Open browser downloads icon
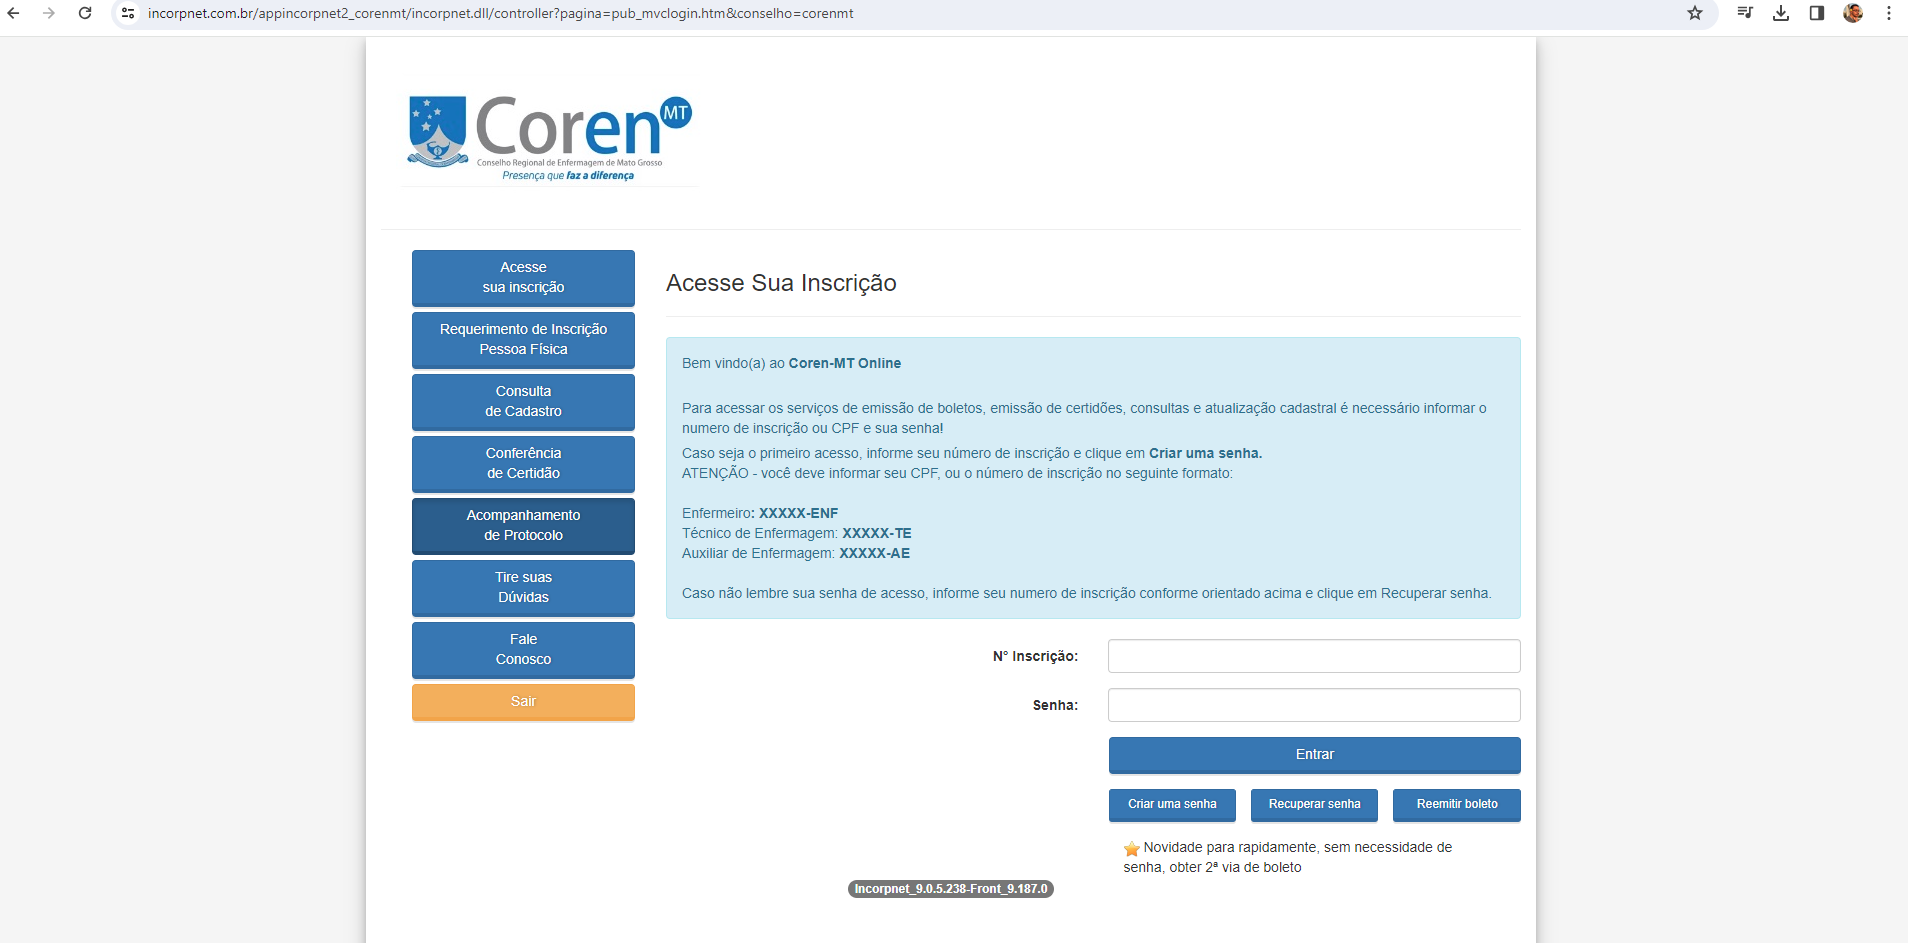1908x943 pixels. tap(1781, 13)
